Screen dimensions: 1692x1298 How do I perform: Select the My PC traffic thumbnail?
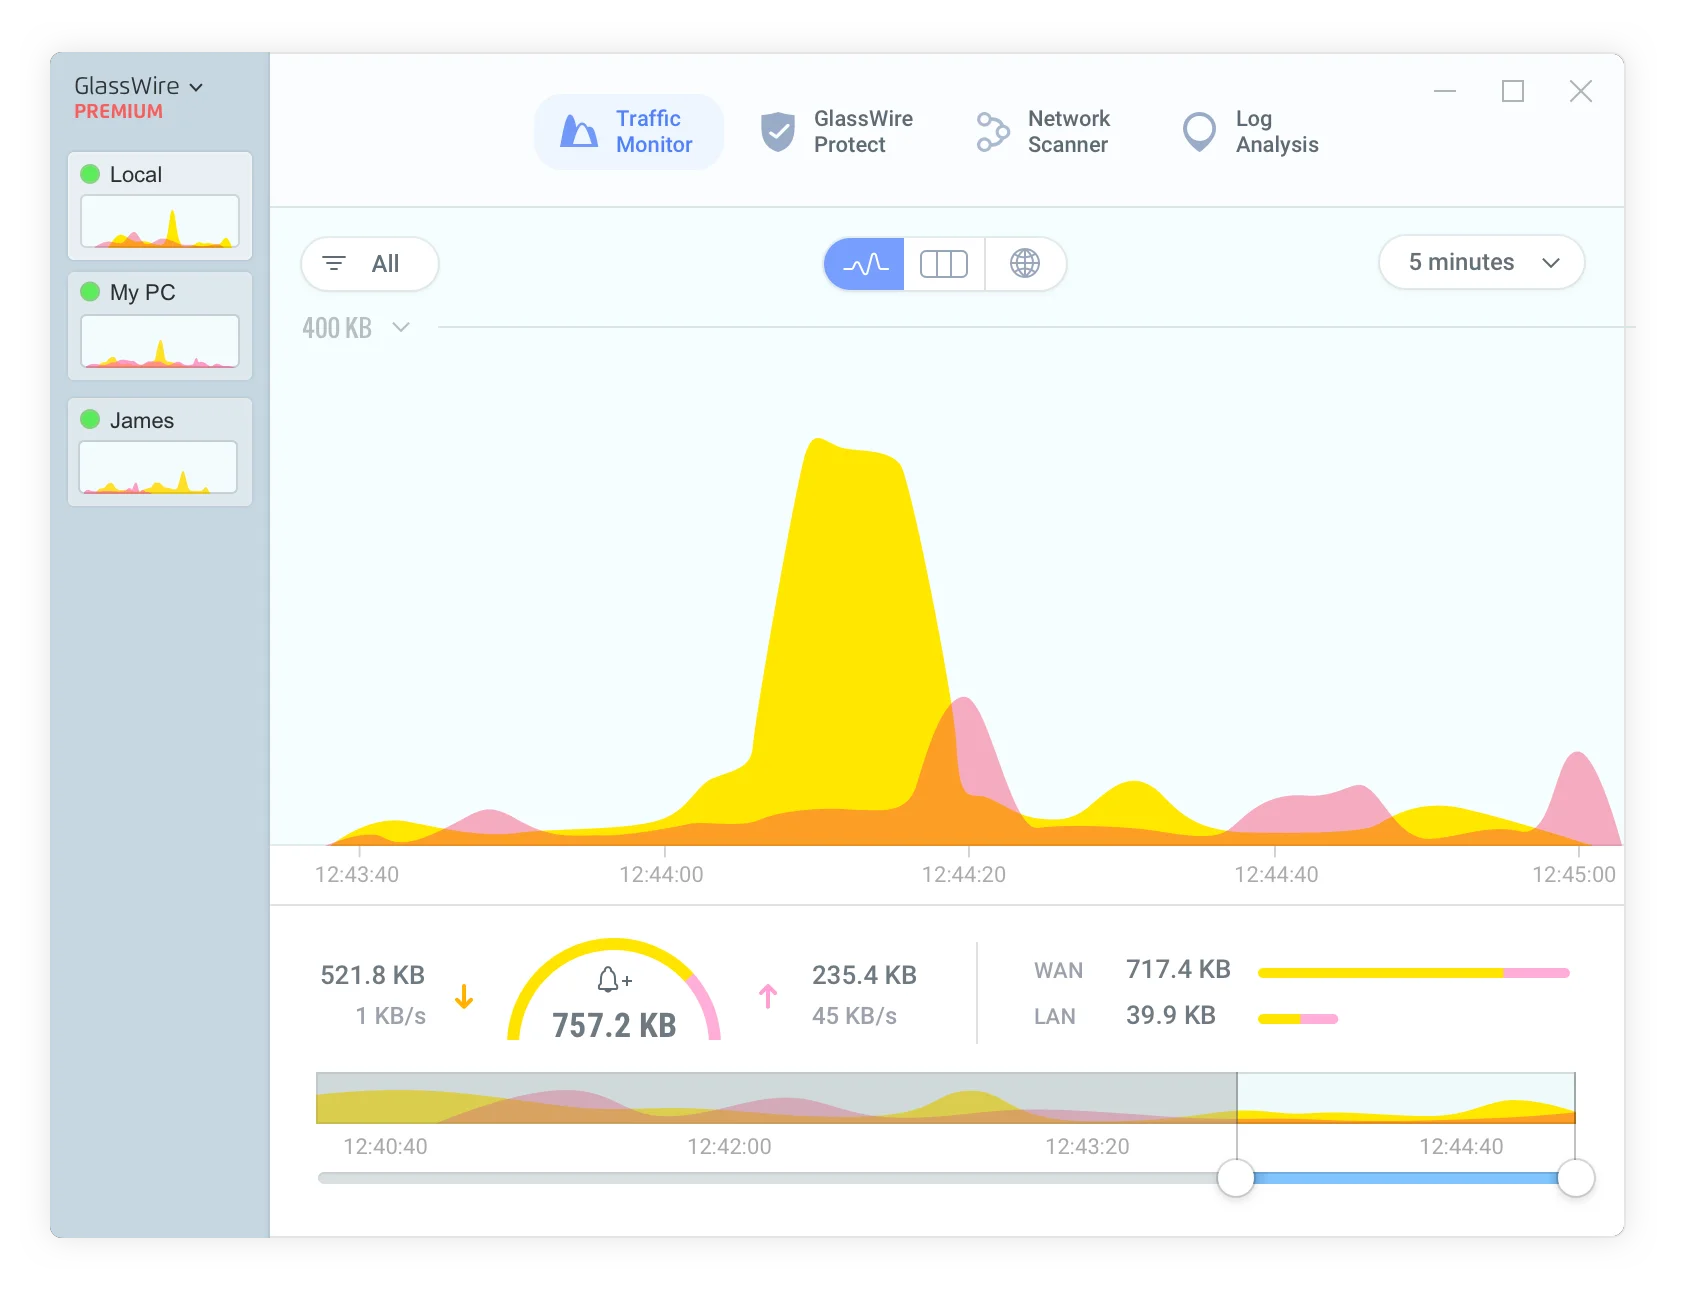click(x=160, y=341)
